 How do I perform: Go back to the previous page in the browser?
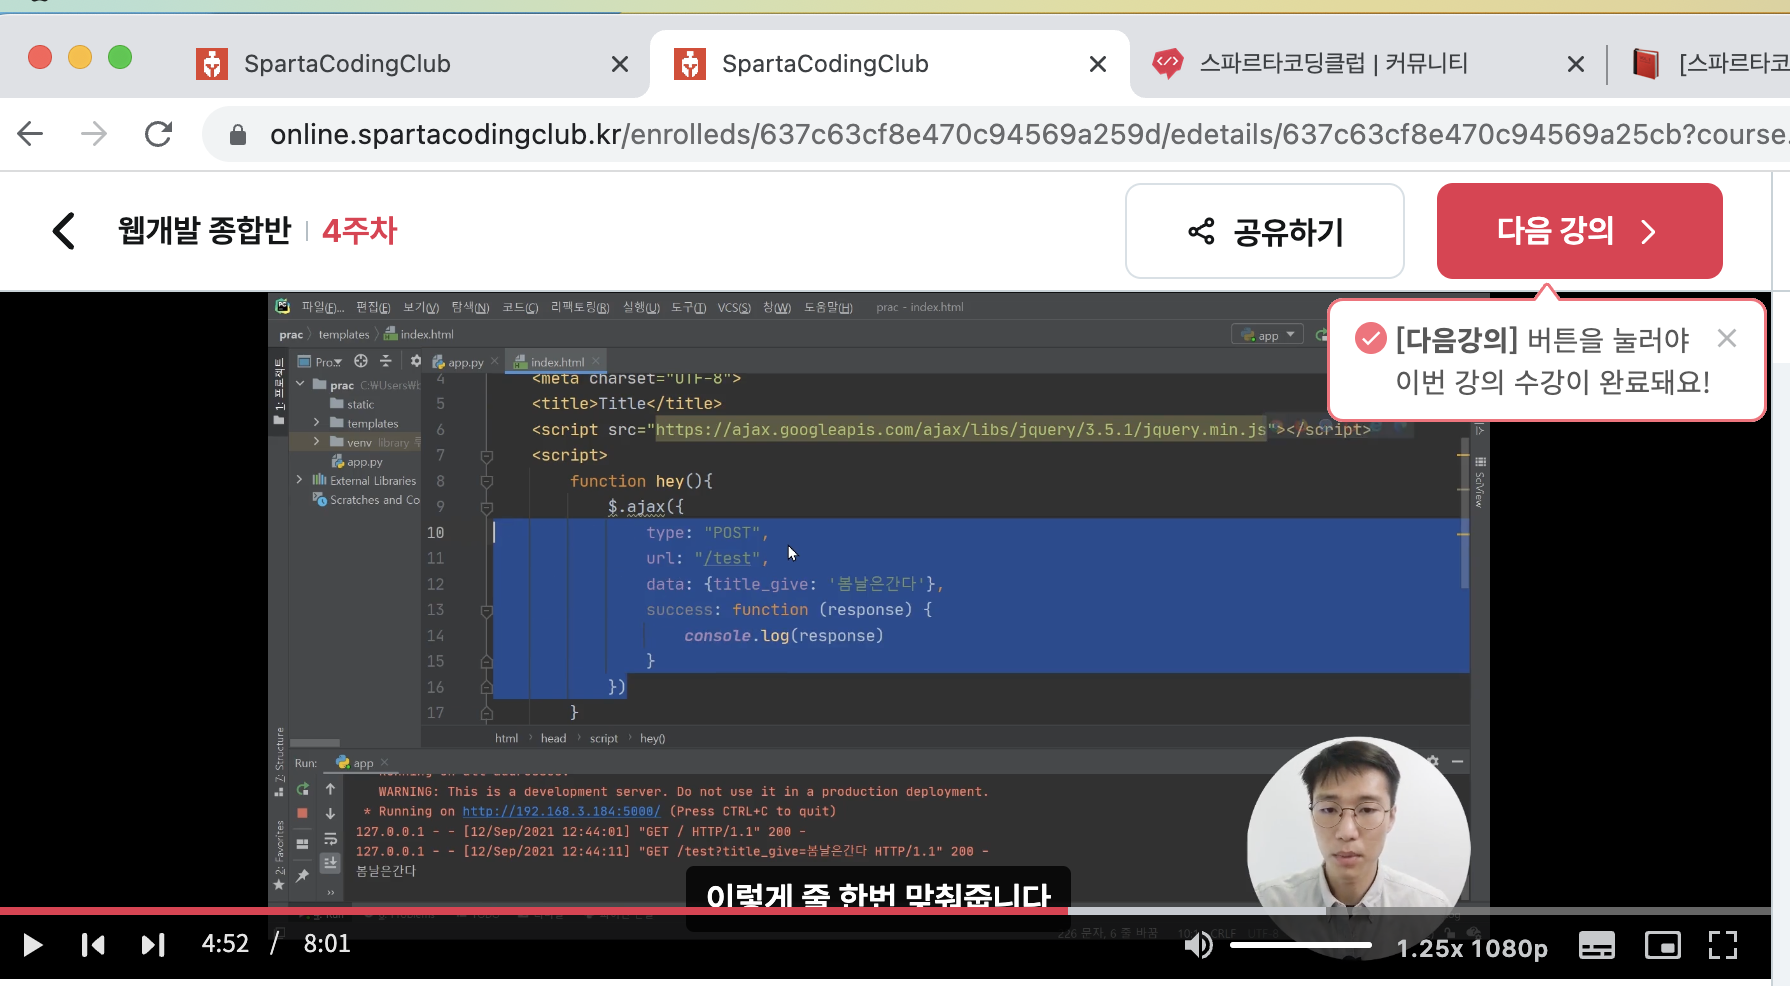[31, 134]
